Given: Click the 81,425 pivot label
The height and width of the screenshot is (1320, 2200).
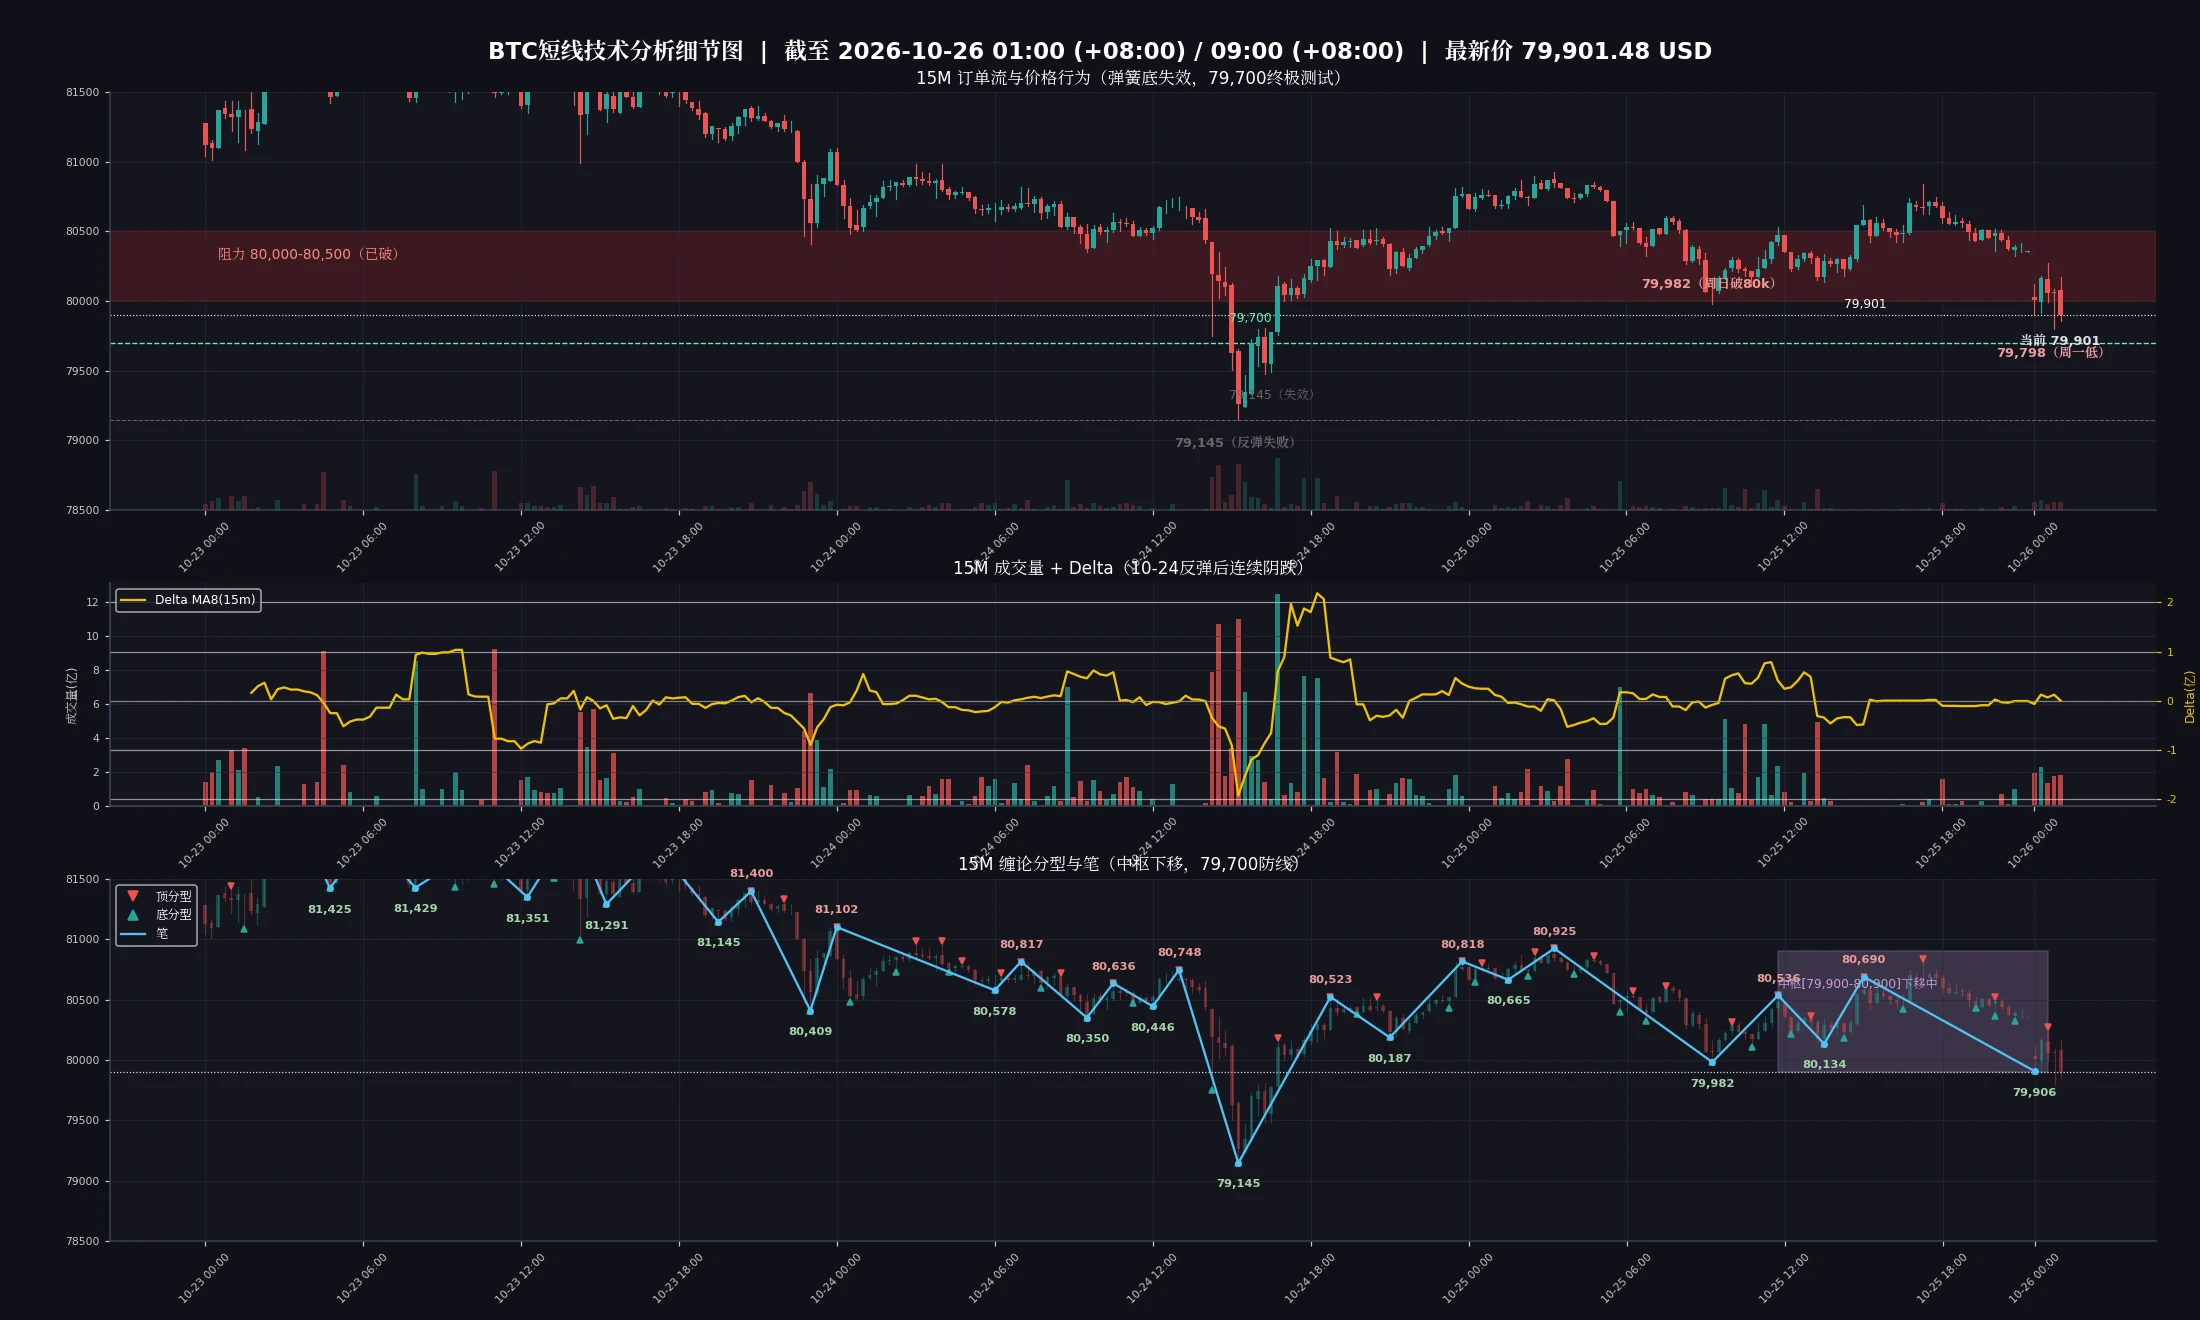Looking at the screenshot, I should pyautogui.click(x=330, y=909).
